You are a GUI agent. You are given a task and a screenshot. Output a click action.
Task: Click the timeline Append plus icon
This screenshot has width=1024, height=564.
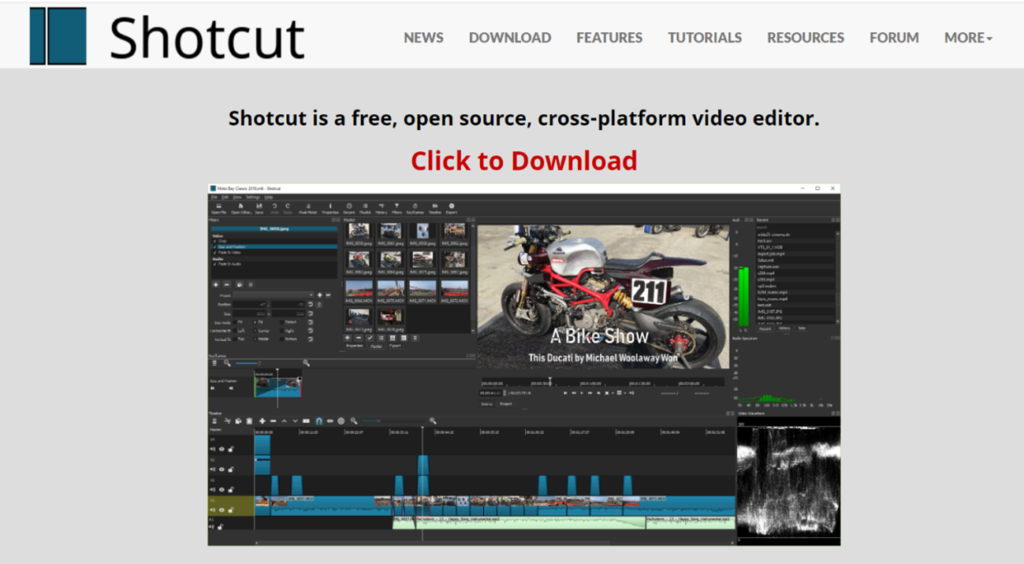(263, 421)
